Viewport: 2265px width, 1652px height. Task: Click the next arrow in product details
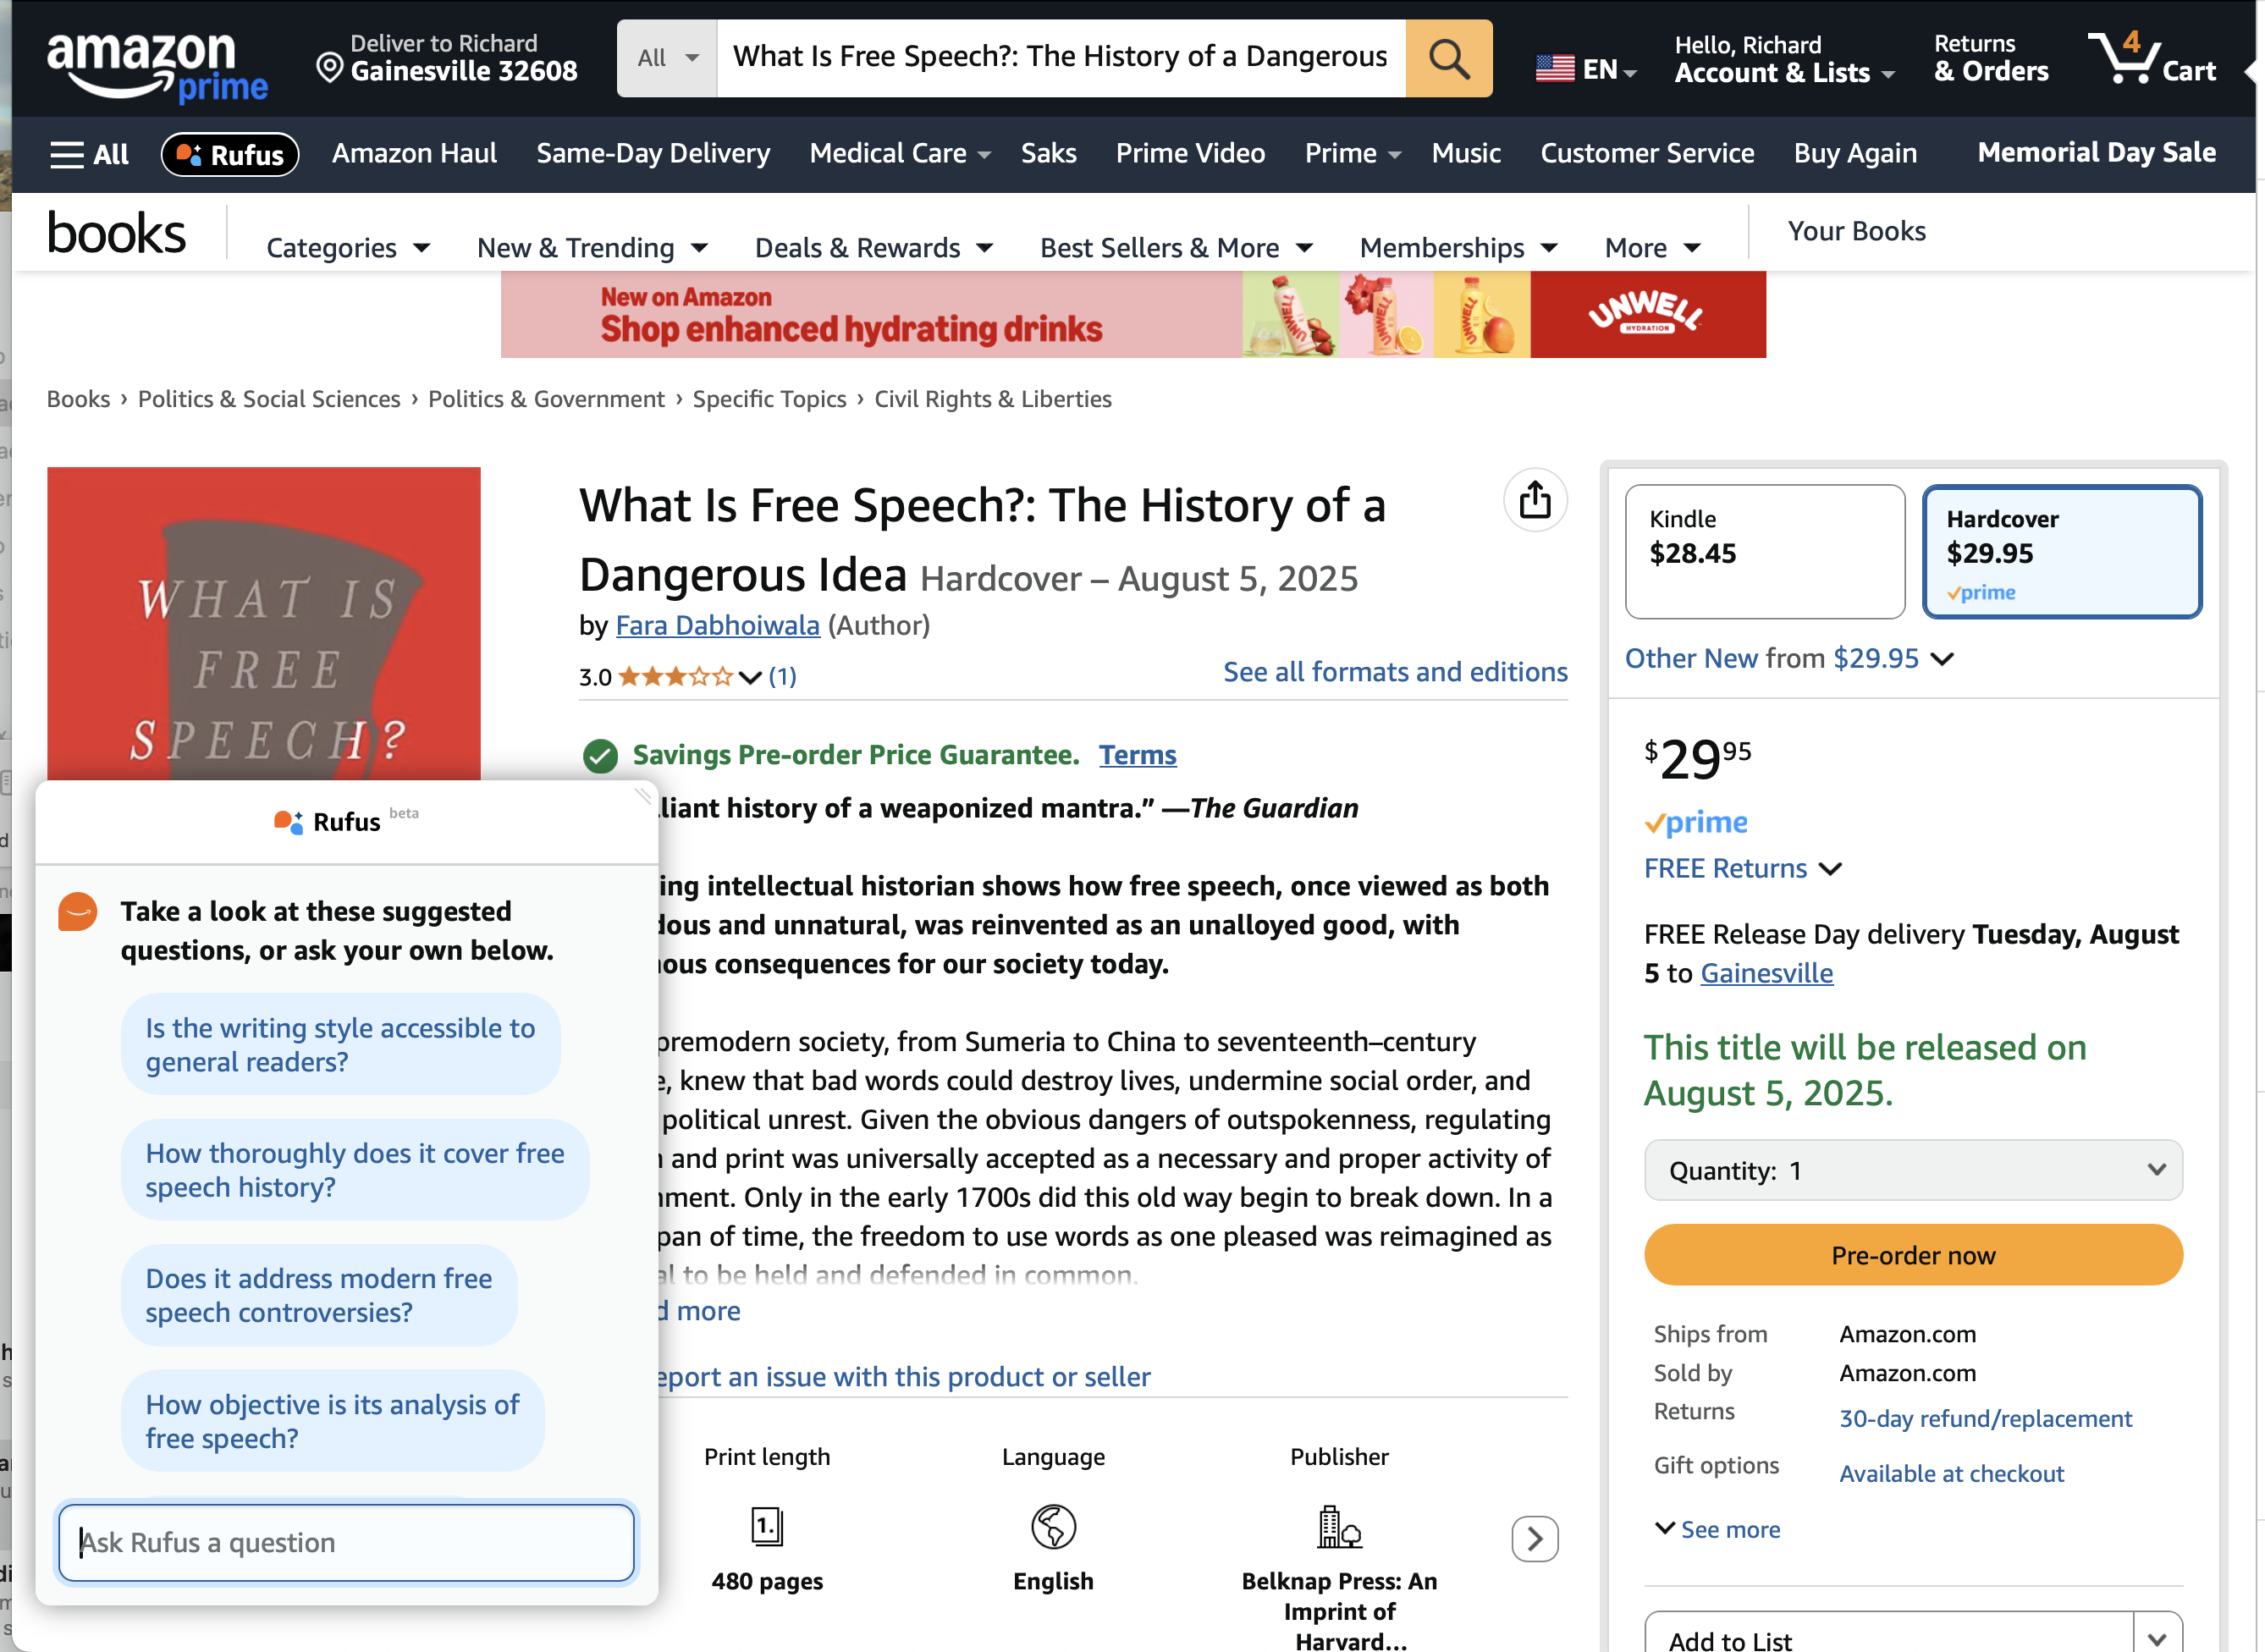point(1534,1538)
